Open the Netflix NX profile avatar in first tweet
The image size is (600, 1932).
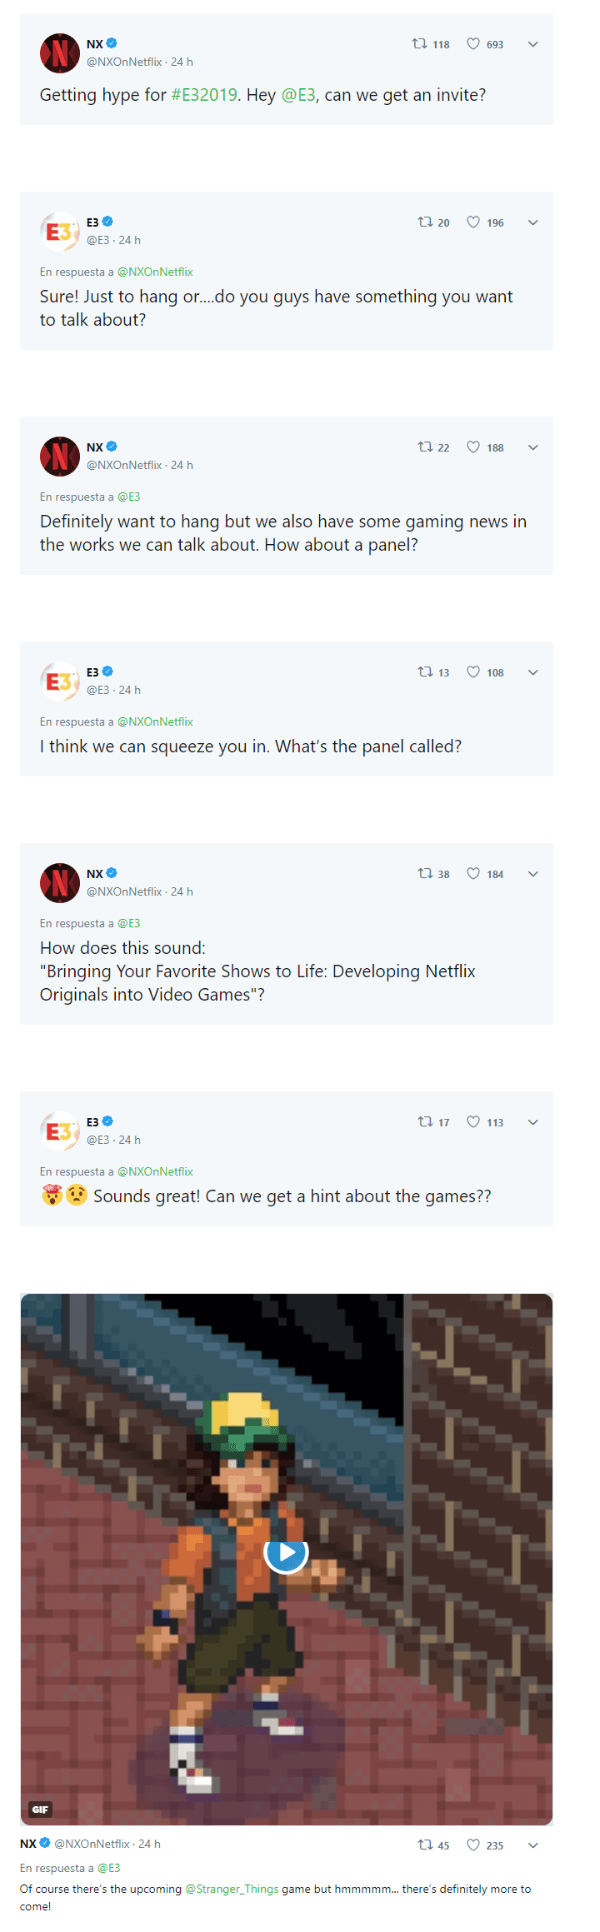coord(59,52)
